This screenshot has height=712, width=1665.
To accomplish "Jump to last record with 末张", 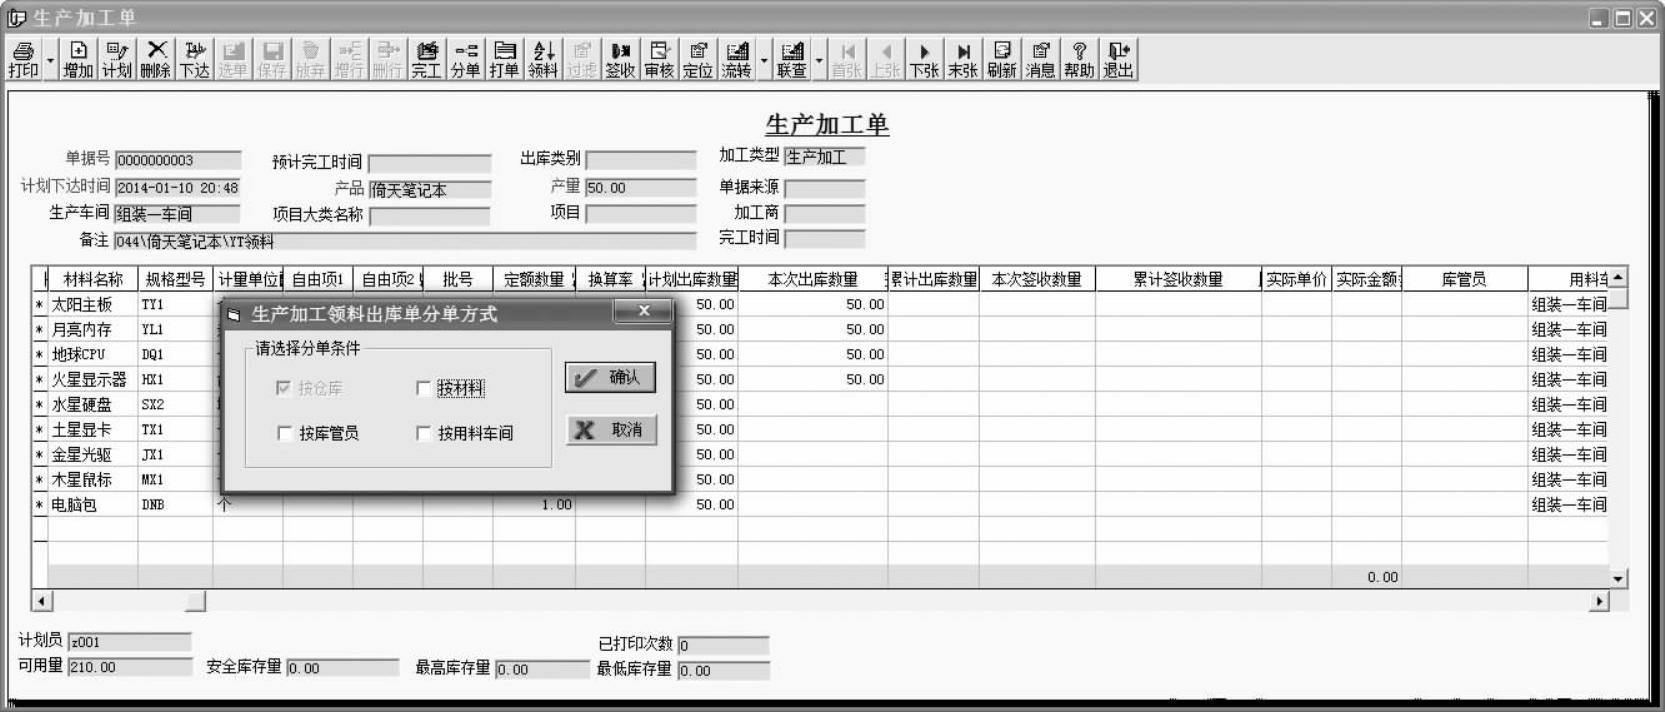I will click(963, 60).
